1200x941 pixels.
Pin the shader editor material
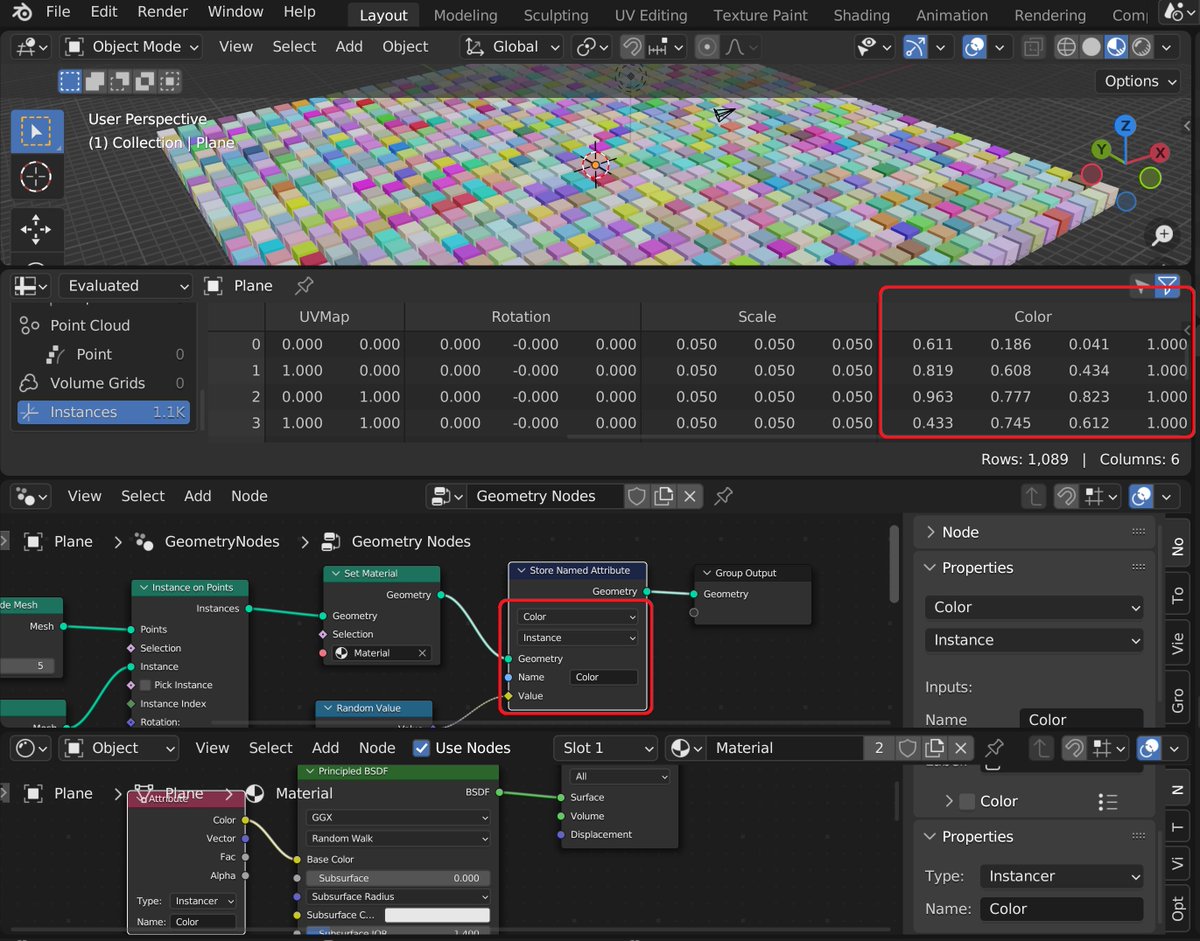[994, 748]
